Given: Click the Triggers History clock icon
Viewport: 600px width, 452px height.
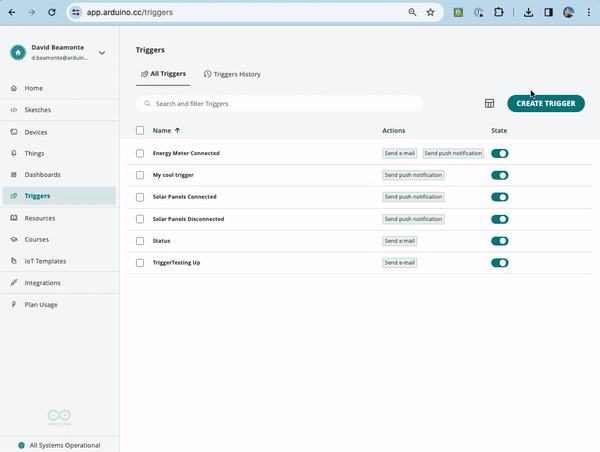Looking at the screenshot, I should [x=207, y=74].
